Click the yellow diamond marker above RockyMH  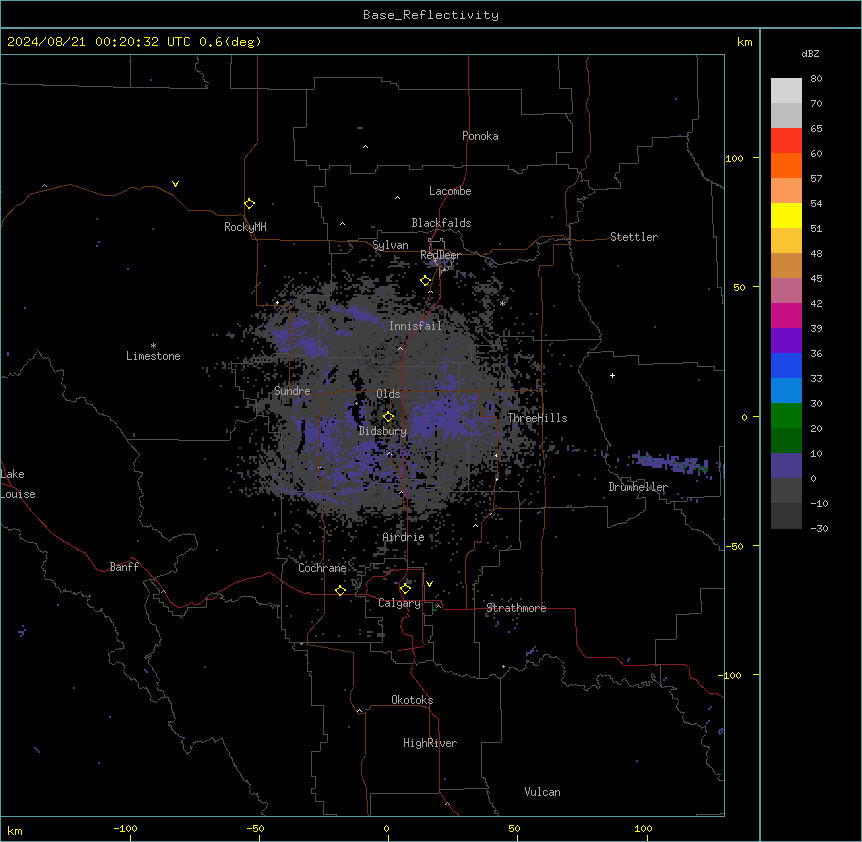(x=250, y=204)
